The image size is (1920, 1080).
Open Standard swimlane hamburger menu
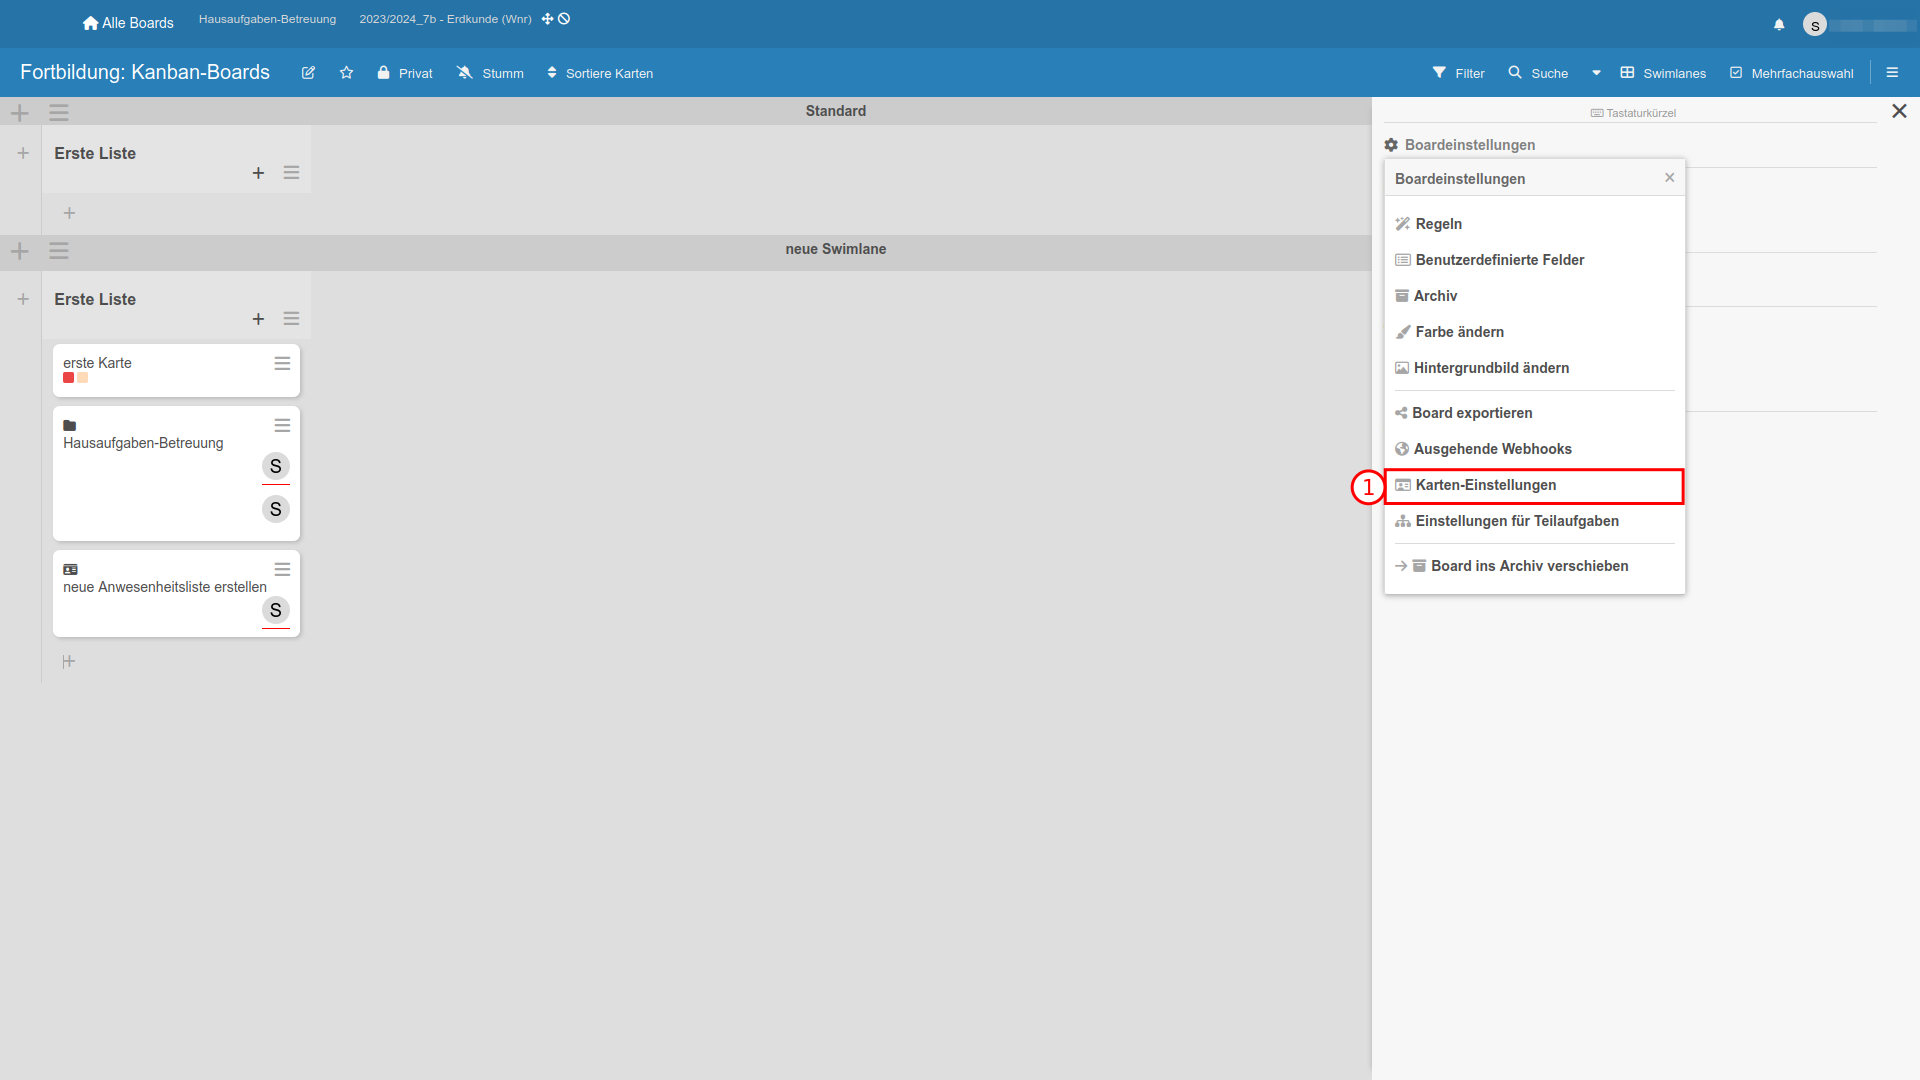pos(59,112)
